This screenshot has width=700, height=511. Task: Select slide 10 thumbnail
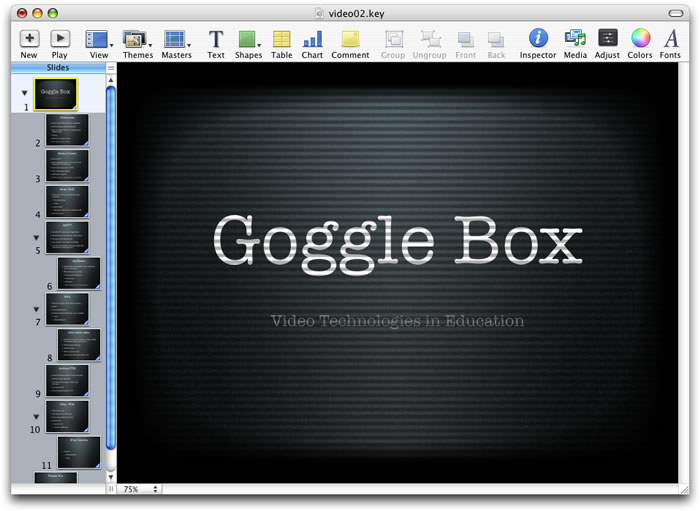tap(67, 416)
